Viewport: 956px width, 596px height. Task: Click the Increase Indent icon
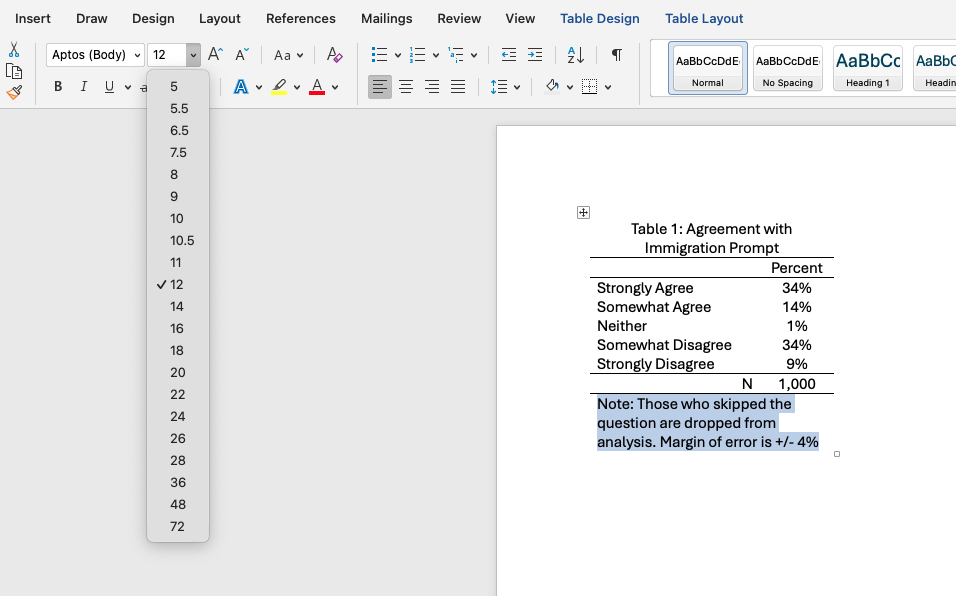(535, 55)
